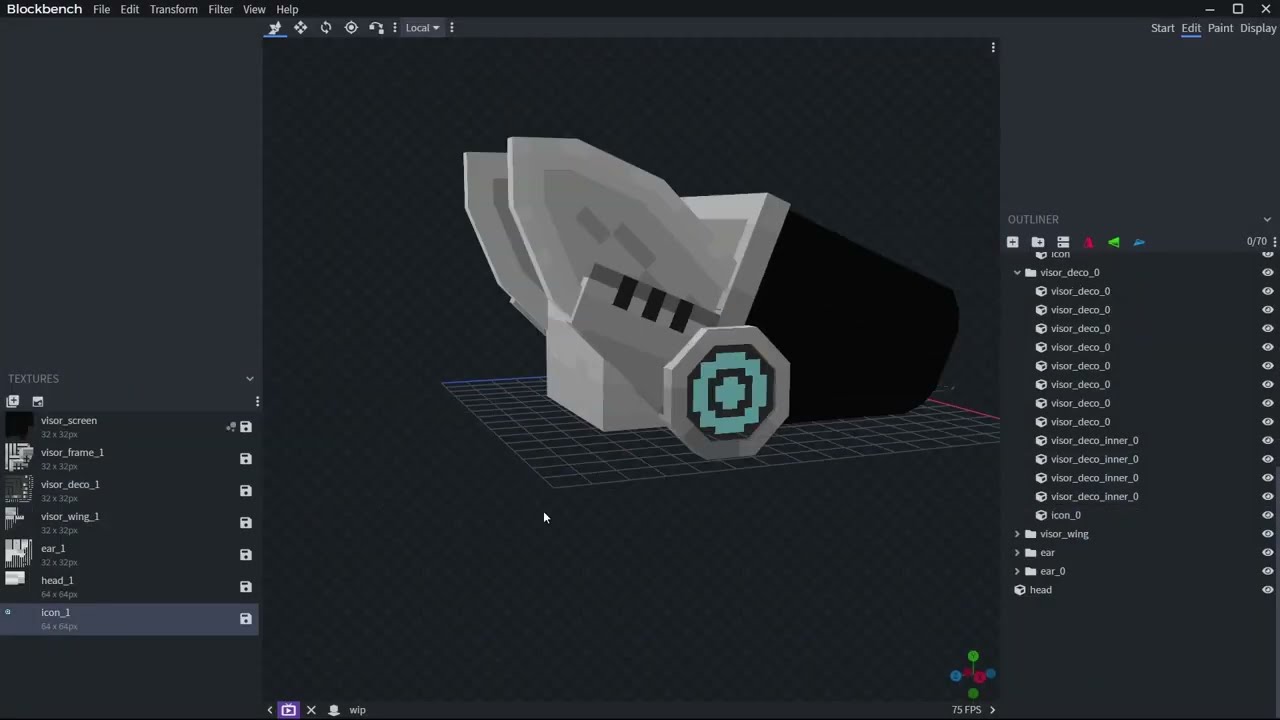This screenshot has height=720, width=1280.
Task: Click the Add Cube icon in Outliner
Action: pos(1012,242)
